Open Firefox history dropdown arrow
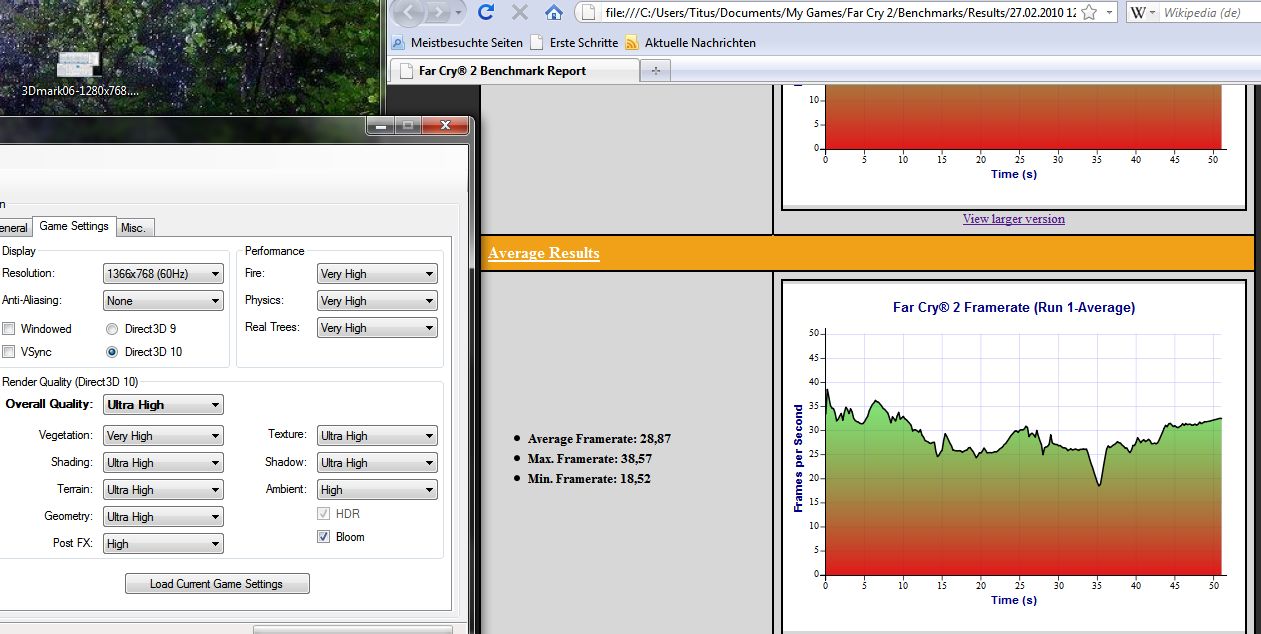1261x634 pixels. tap(459, 12)
